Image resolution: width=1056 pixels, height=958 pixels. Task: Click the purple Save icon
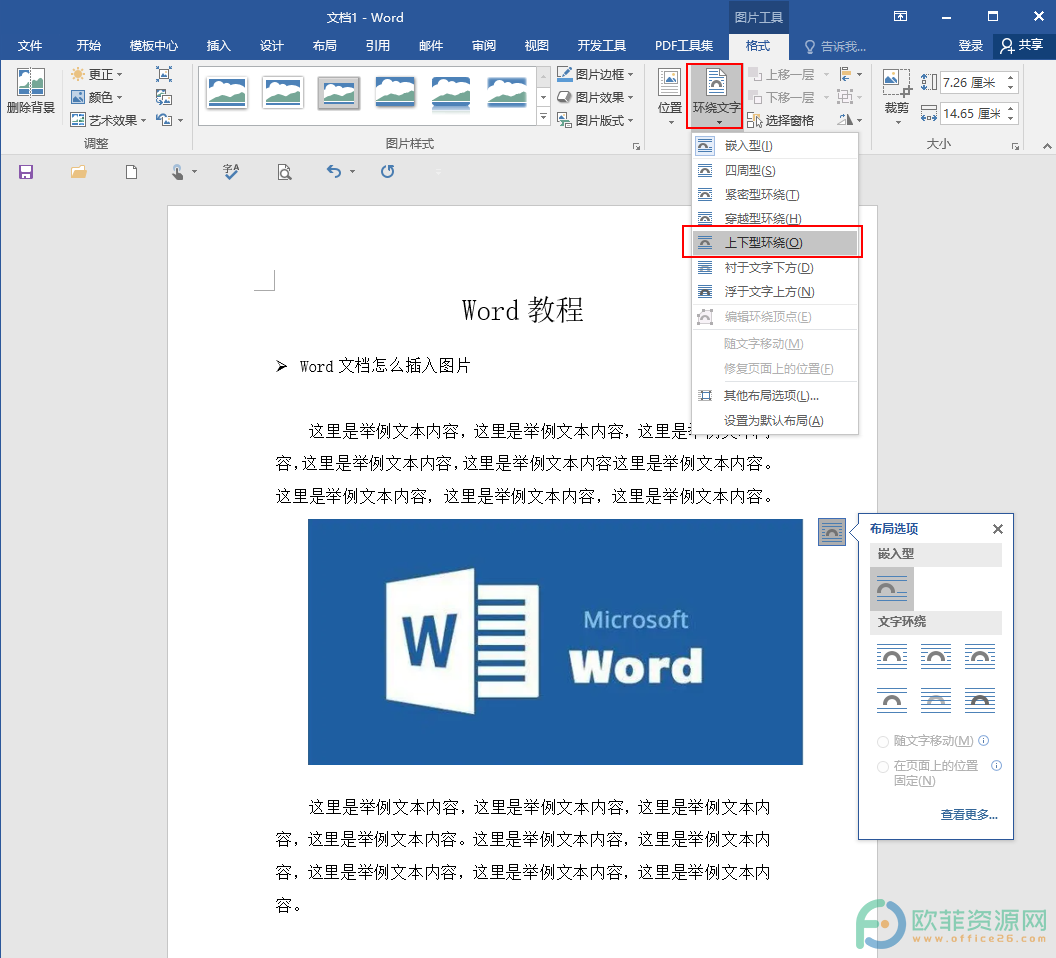tap(26, 172)
